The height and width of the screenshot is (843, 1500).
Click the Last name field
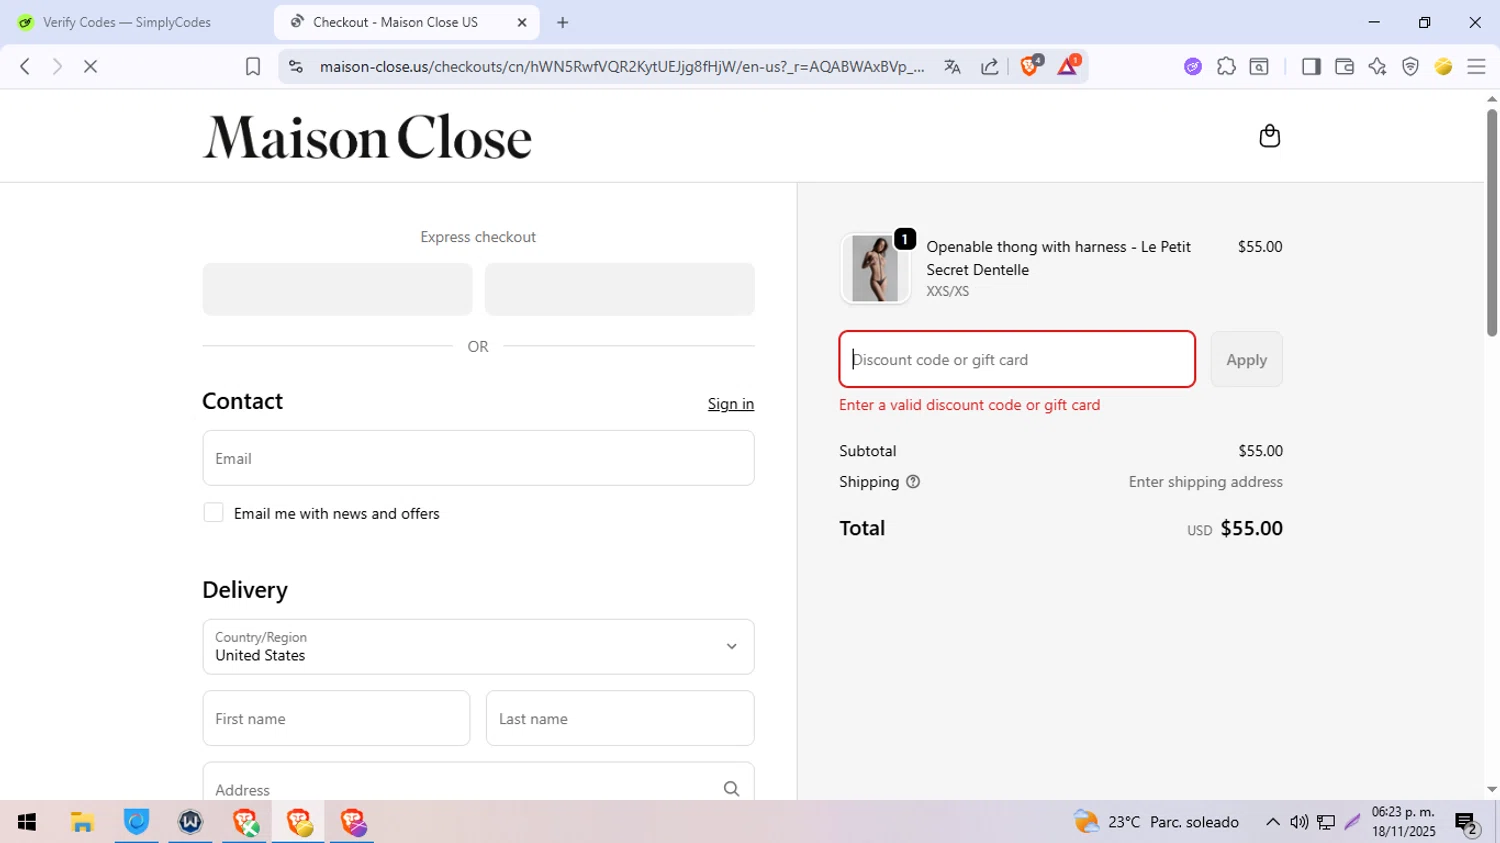(620, 718)
